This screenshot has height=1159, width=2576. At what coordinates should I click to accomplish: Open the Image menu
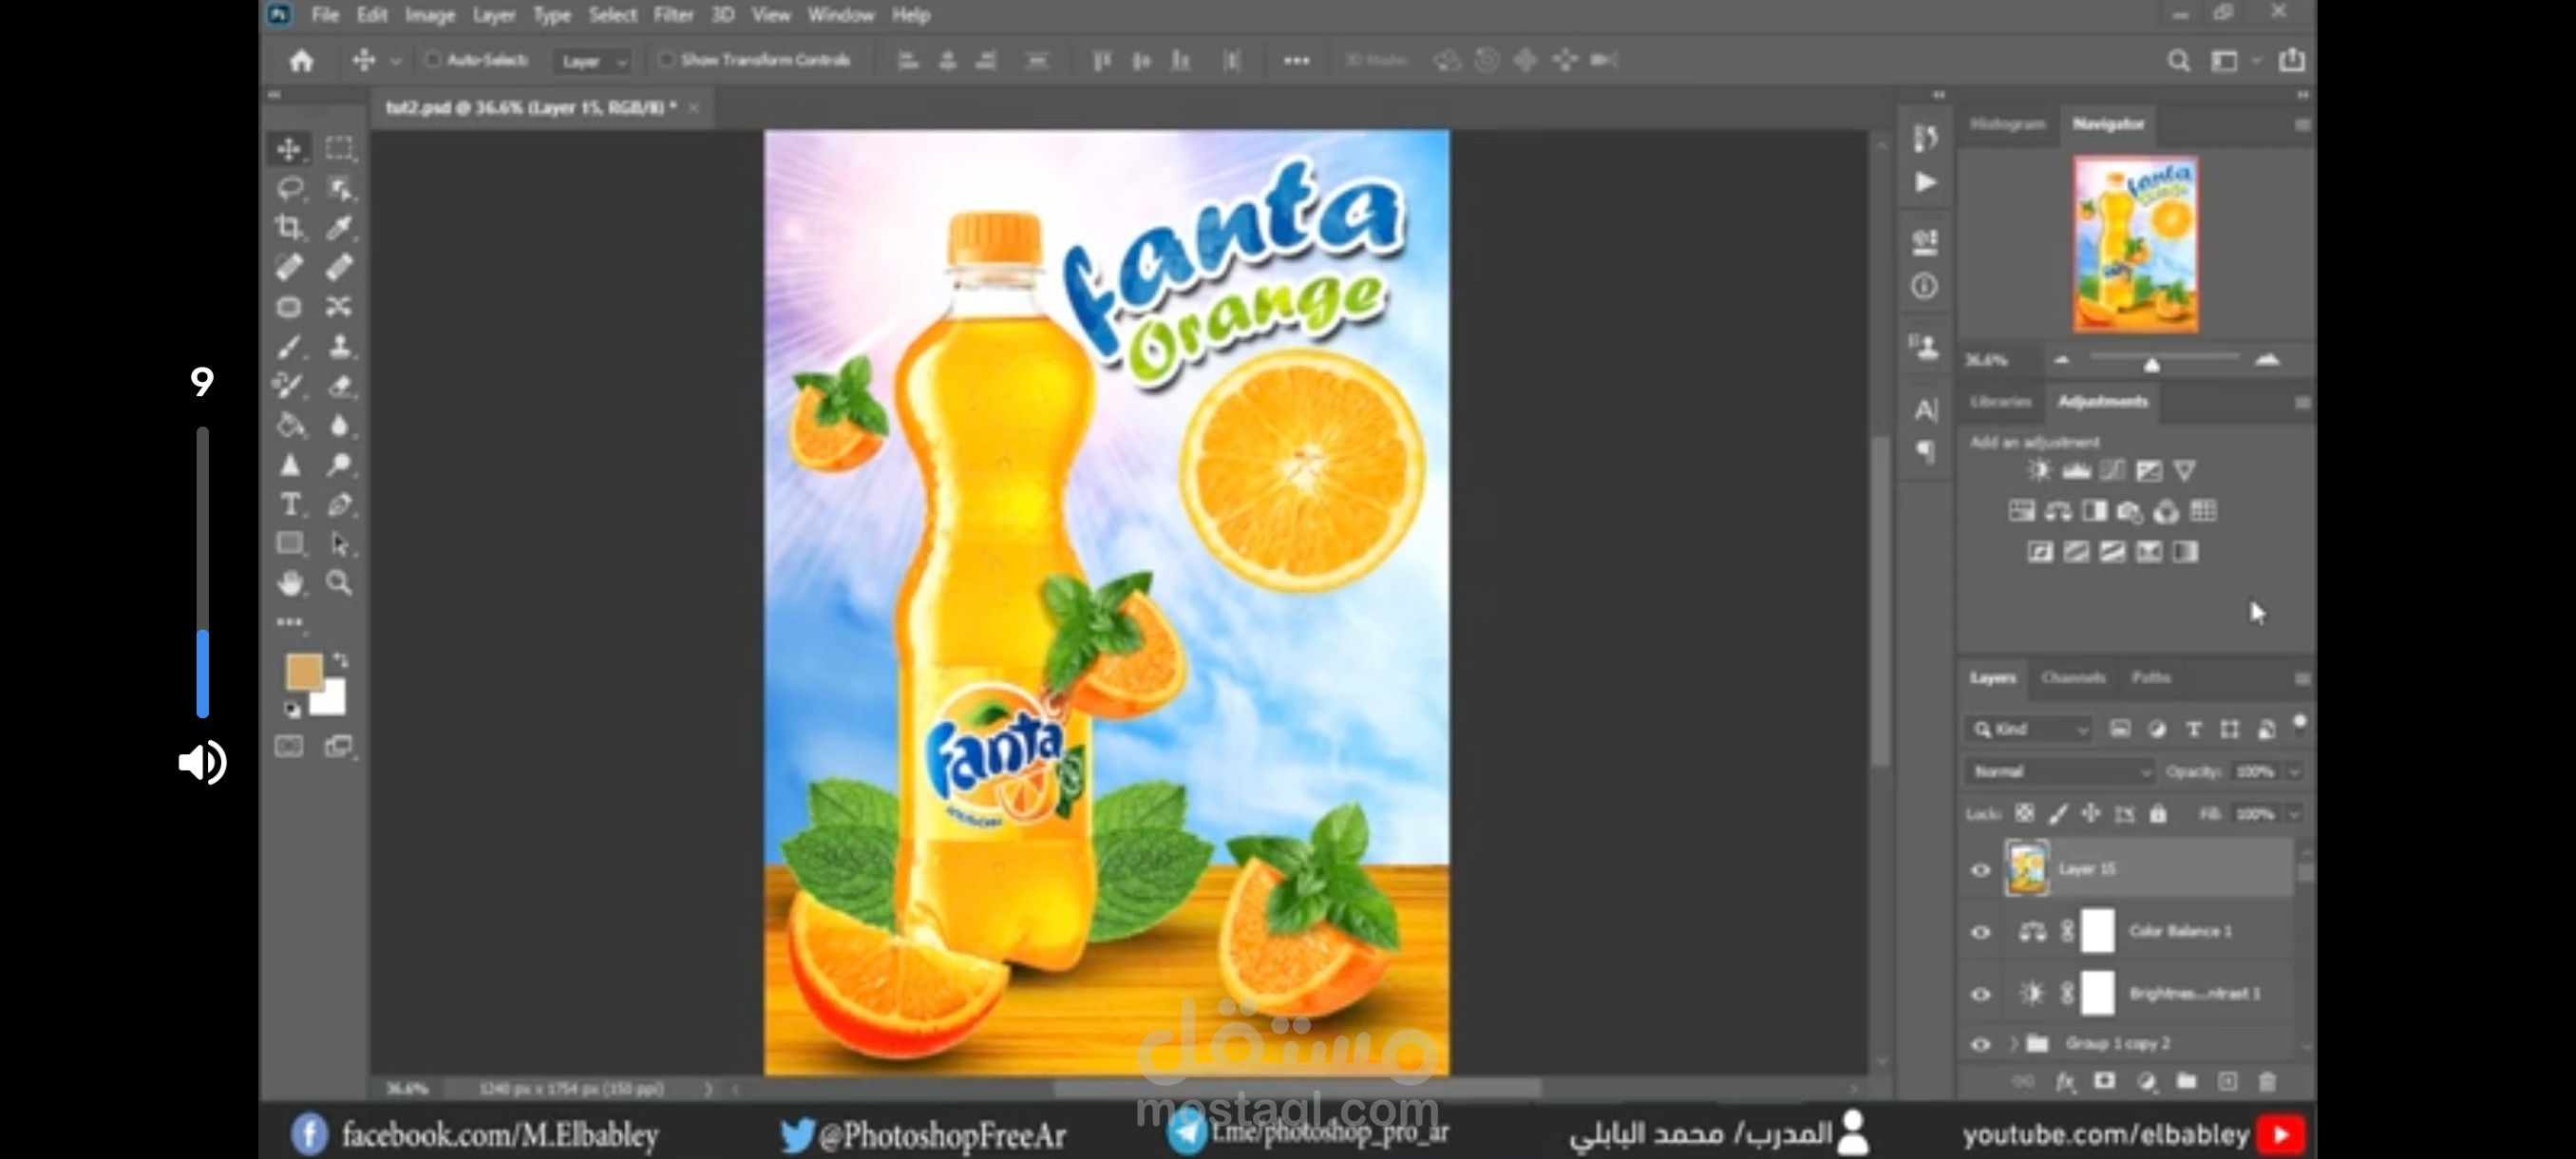coord(430,15)
